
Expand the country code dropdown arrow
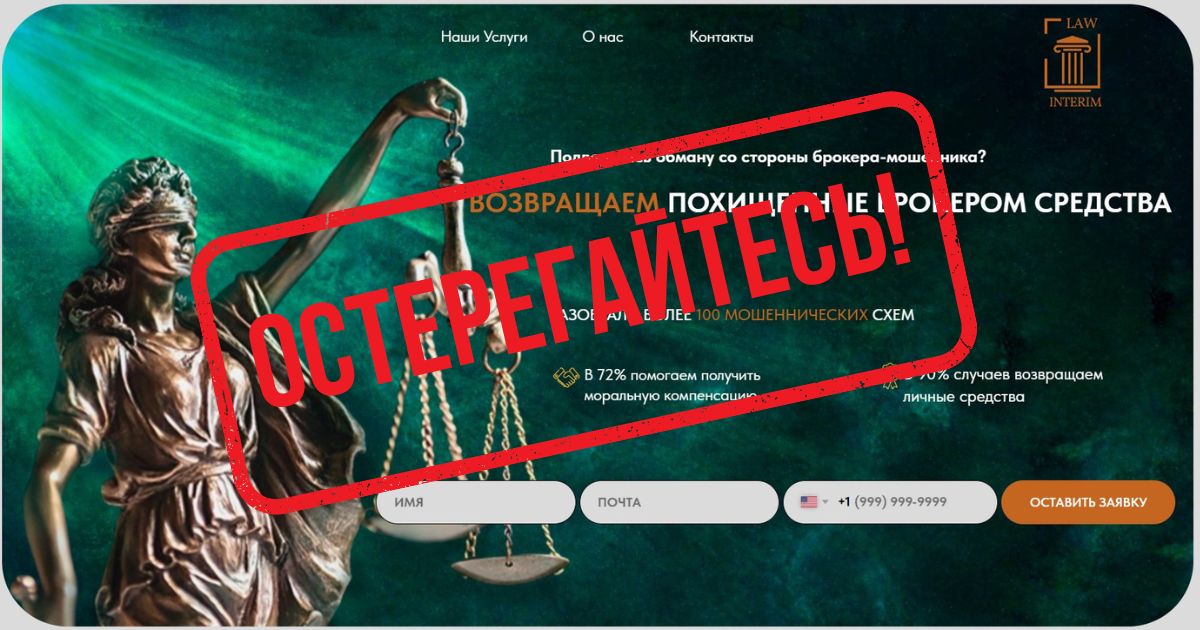[x=826, y=502]
